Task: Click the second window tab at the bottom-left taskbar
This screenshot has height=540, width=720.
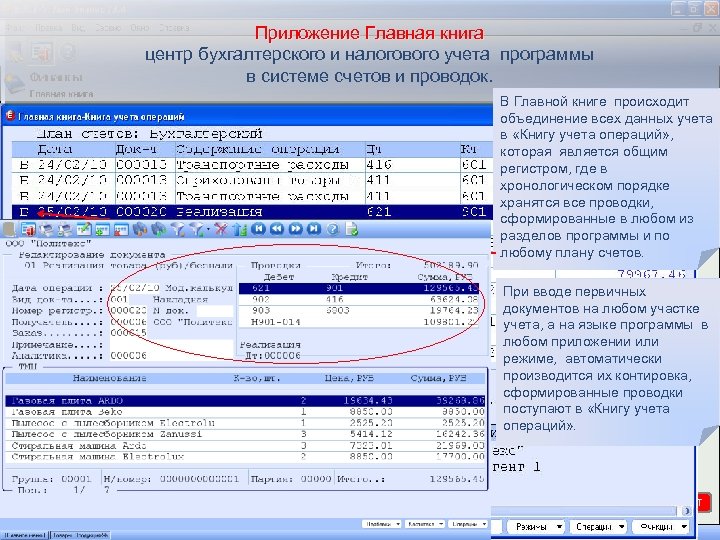Action: [80, 535]
